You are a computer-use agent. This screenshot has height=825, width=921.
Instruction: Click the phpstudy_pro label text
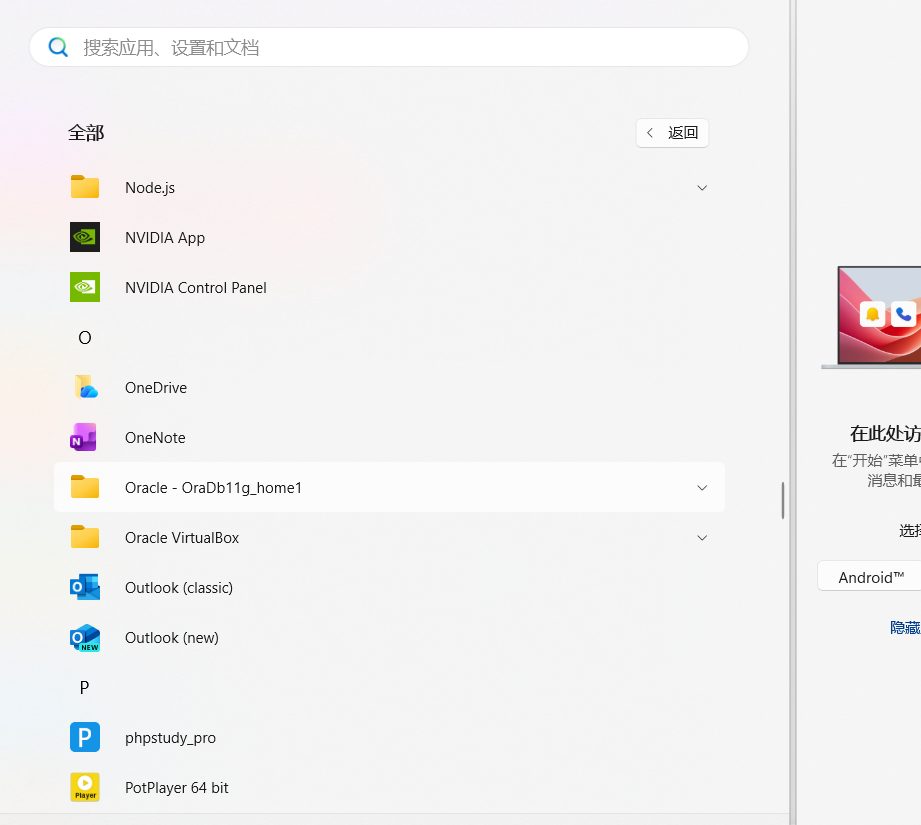coord(170,738)
